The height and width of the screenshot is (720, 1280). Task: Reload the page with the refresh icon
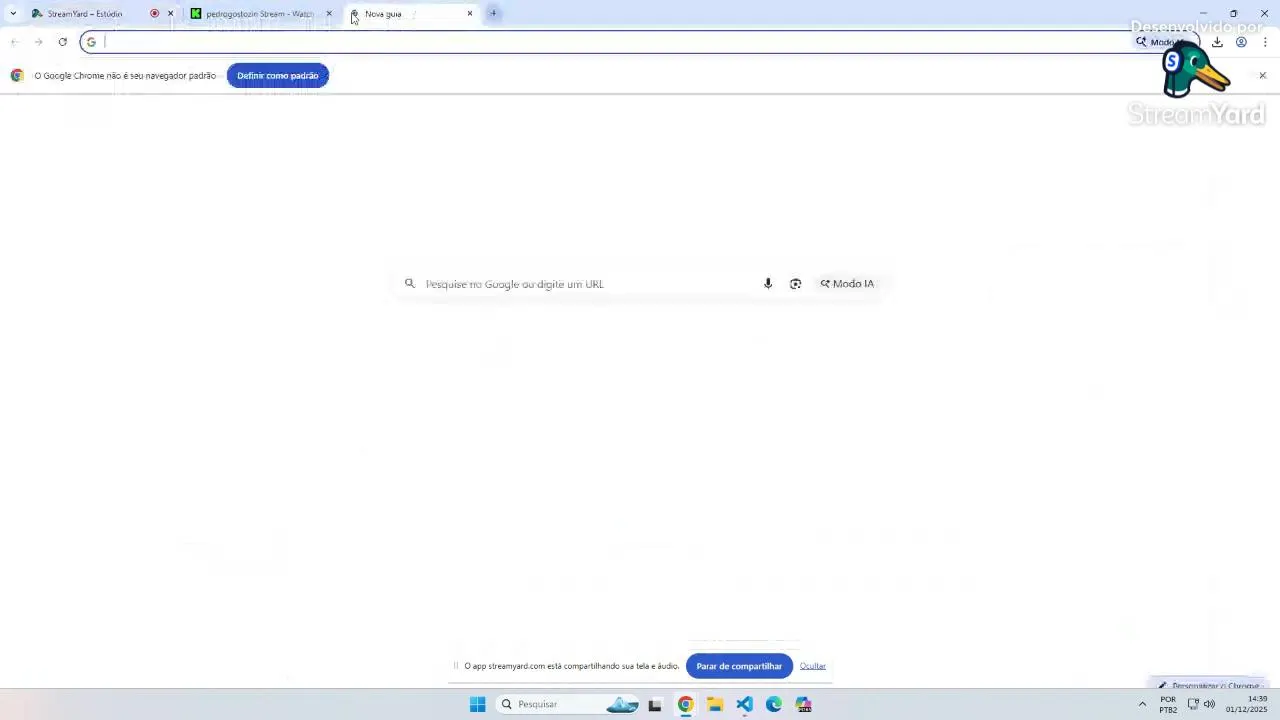(62, 42)
